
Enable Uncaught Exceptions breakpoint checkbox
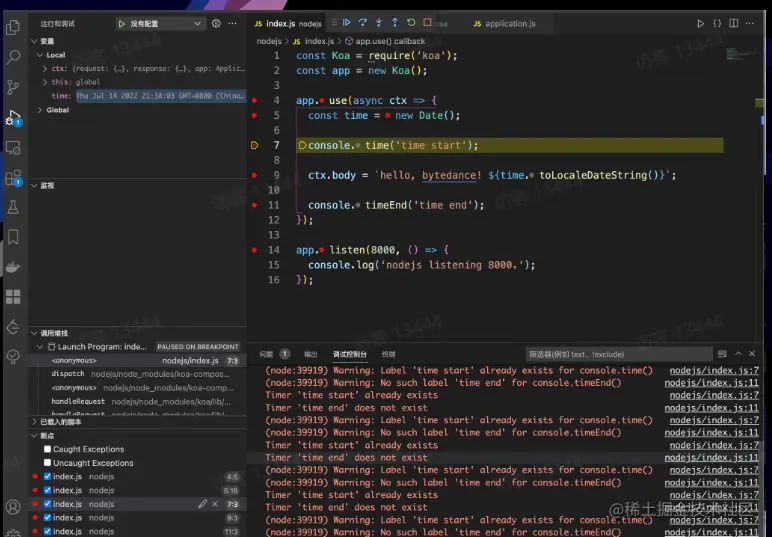click(47, 463)
